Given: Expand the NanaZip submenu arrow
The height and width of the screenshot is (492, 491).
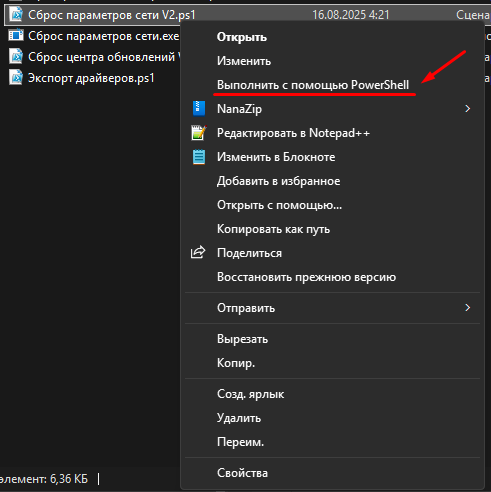Looking at the screenshot, I should [468, 109].
